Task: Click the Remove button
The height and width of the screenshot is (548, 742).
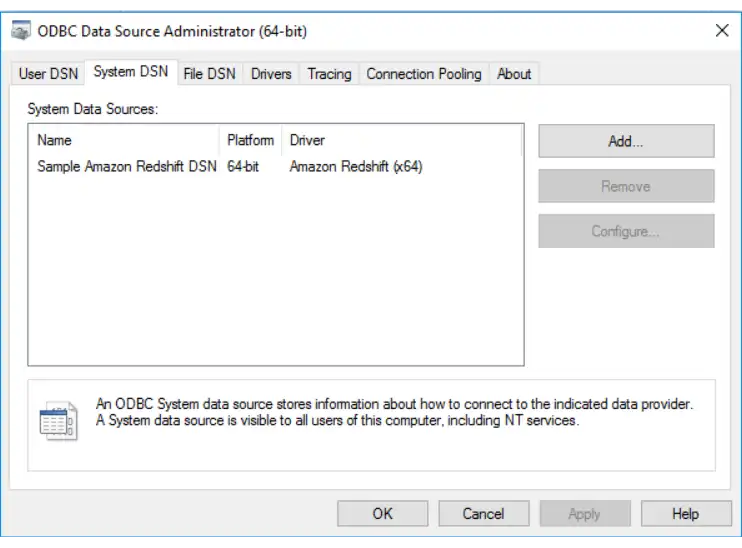Action: pos(626,186)
